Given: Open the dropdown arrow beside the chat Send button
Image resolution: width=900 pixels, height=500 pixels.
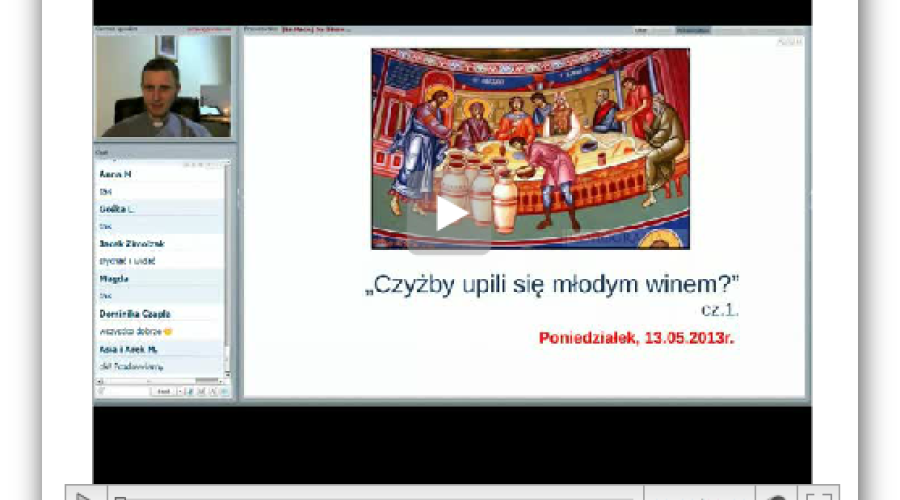Looking at the screenshot, I should point(180,392).
